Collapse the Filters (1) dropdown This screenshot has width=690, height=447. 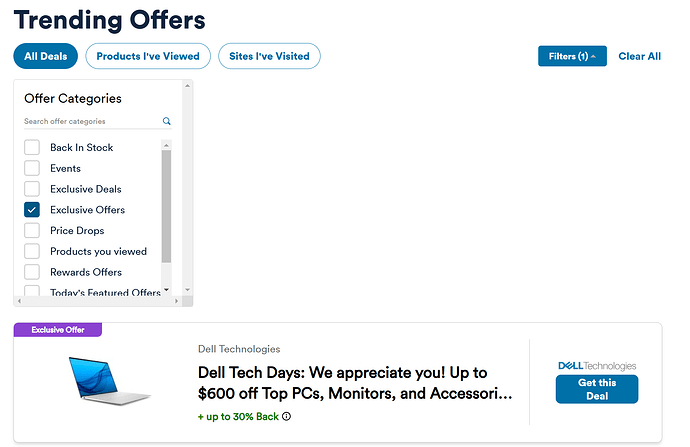[x=572, y=57]
